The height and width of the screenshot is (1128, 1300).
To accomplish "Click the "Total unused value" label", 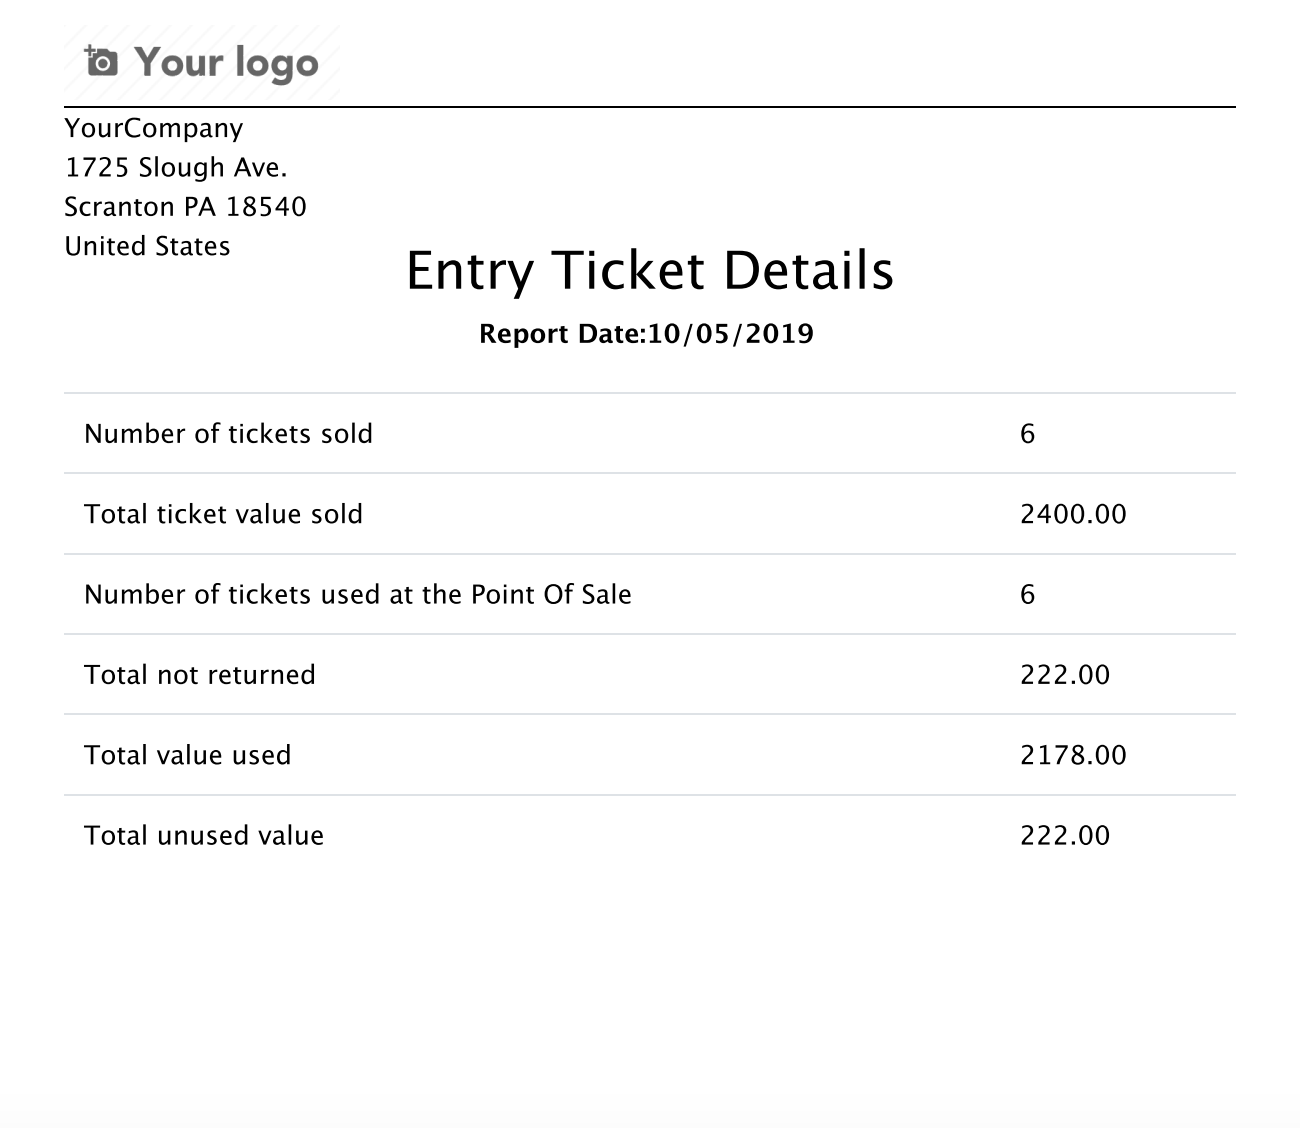I will tap(204, 836).
